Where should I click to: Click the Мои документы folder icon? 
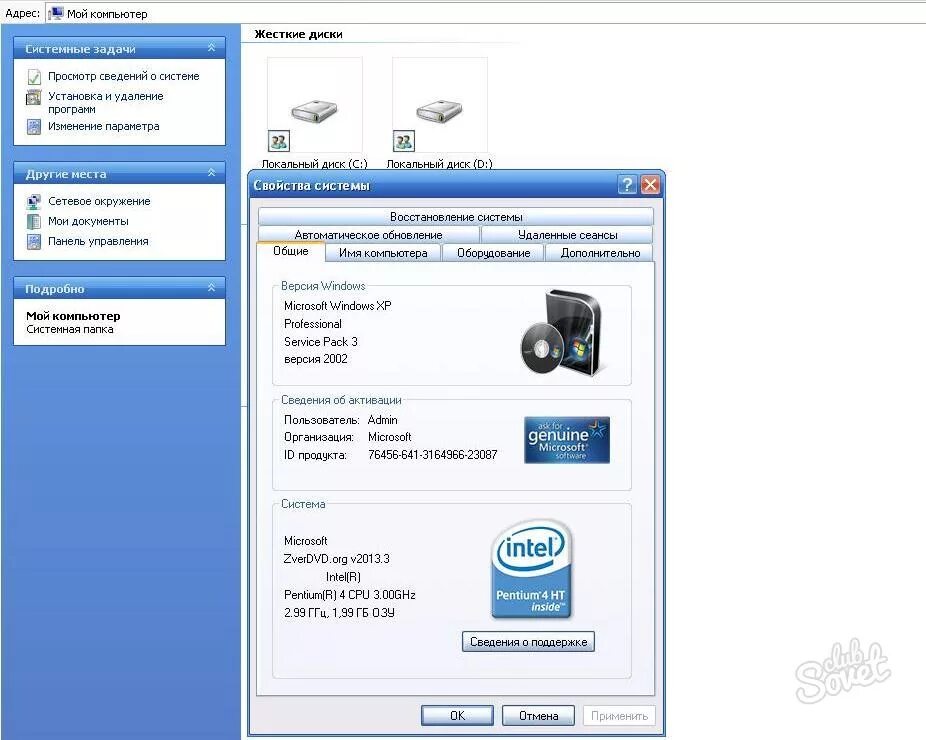click(34, 221)
